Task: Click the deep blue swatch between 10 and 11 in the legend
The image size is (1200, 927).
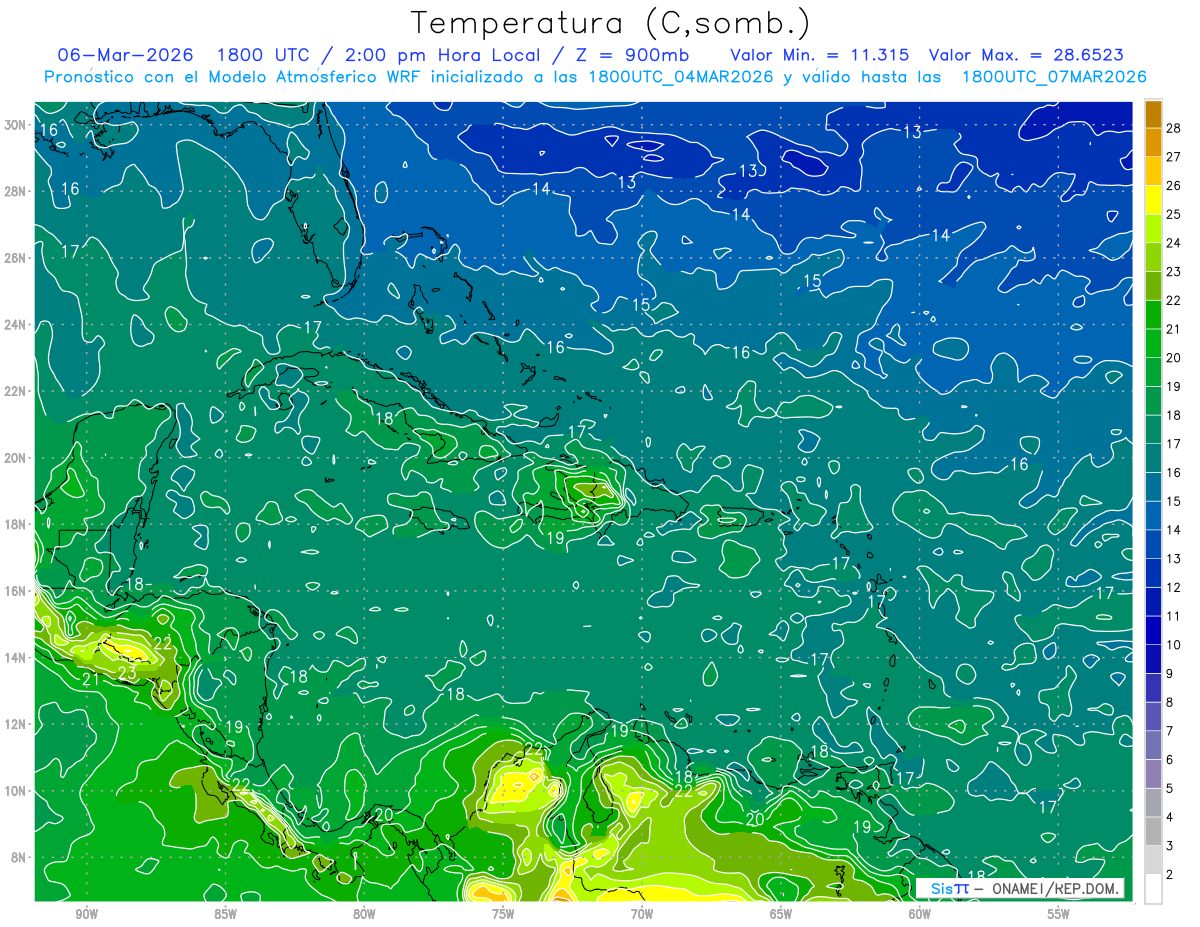Action: (x=1153, y=630)
